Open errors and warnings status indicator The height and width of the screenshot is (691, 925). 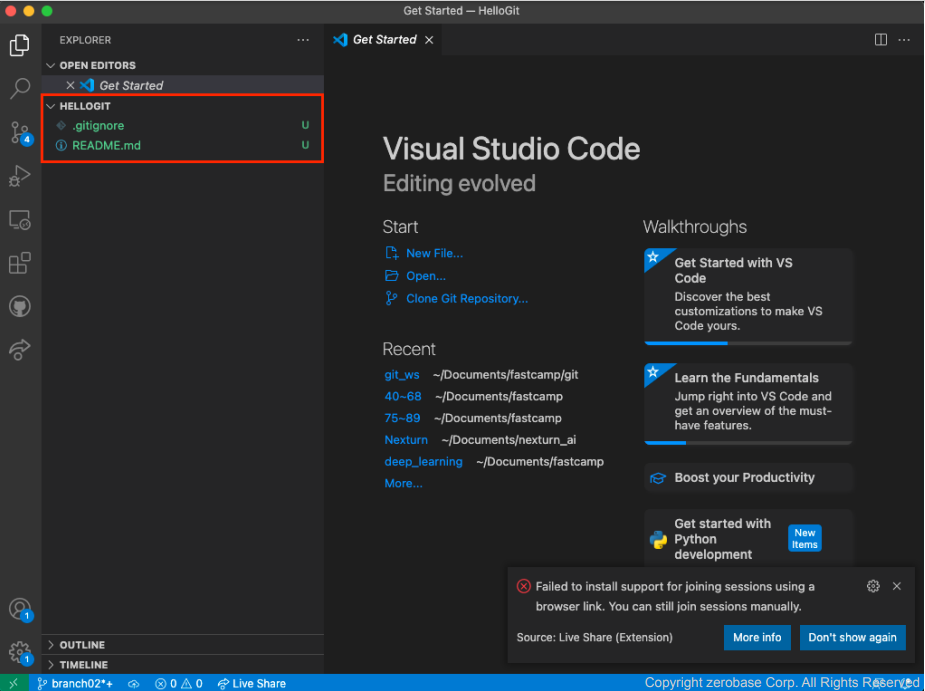(179, 683)
